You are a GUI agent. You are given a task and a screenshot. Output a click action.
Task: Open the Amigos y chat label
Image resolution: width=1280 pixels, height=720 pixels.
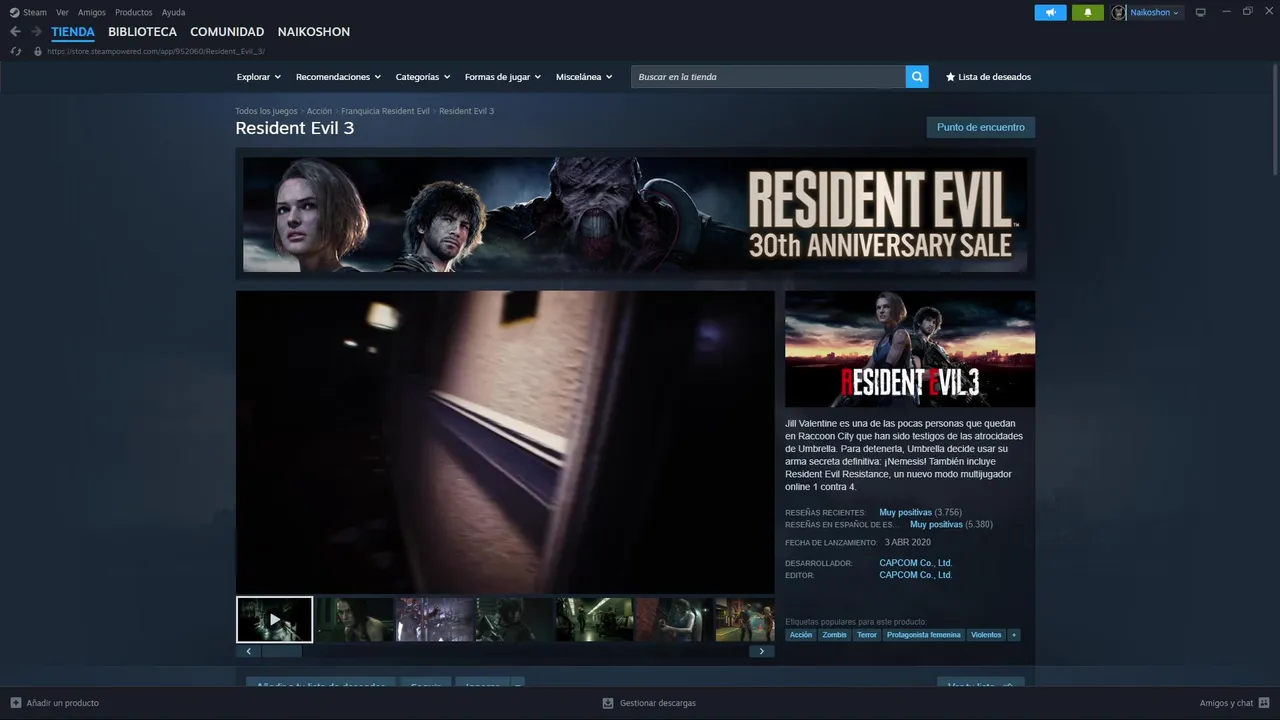point(1226,703)
